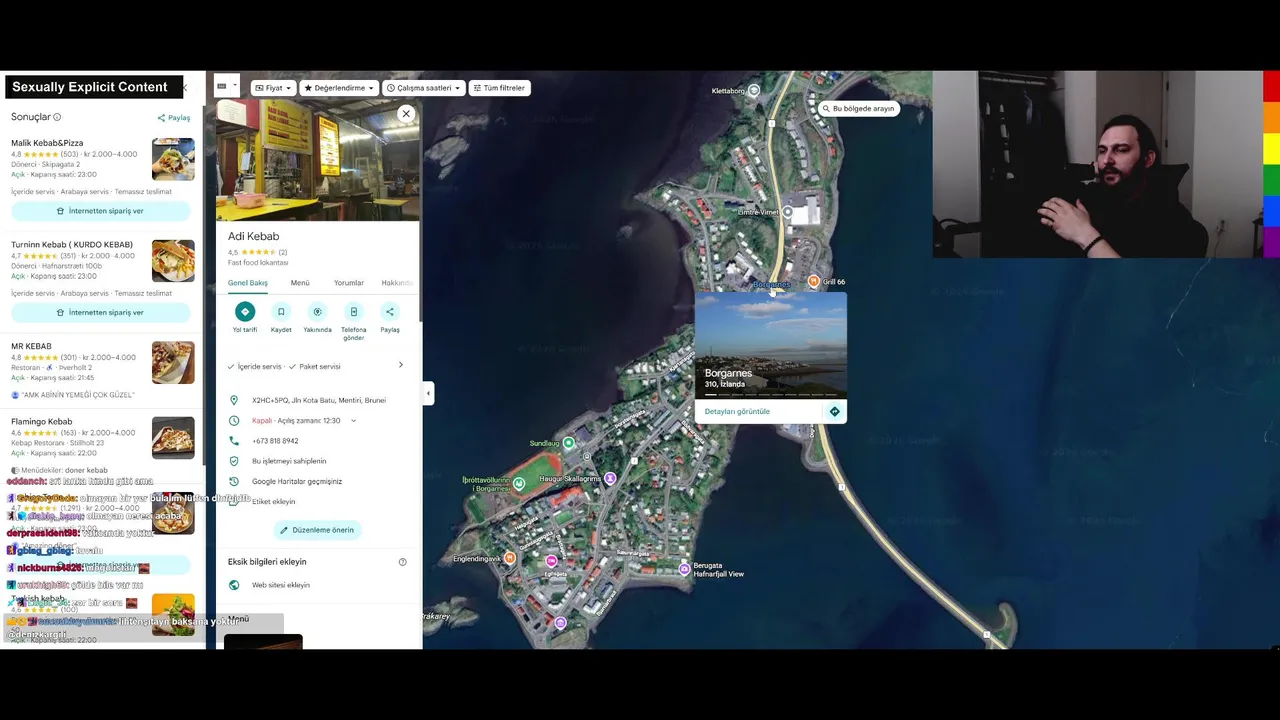Order online from Turninn Kebab
1280x720 pixels.
pos(100,312)
